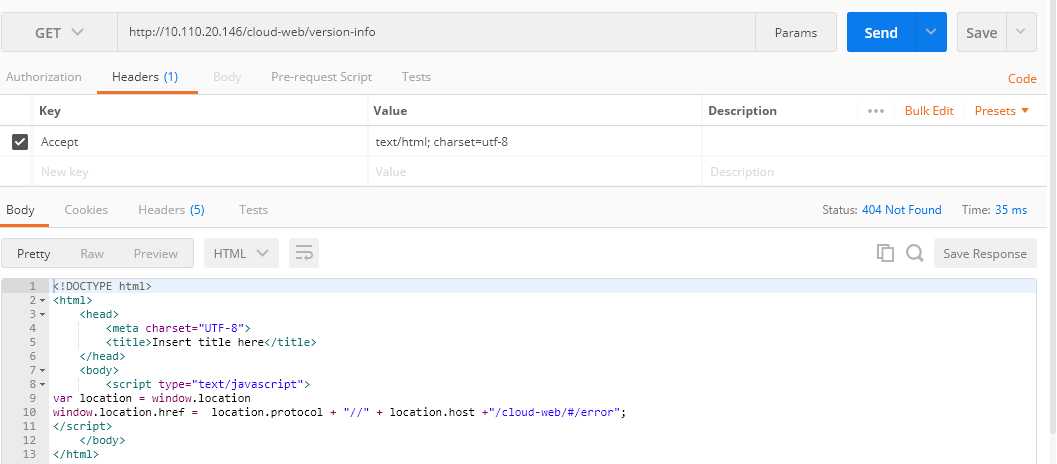Click the meta charset="UTF-8" line
This screenshot has width=1057, height=464.
click(178, 328)
